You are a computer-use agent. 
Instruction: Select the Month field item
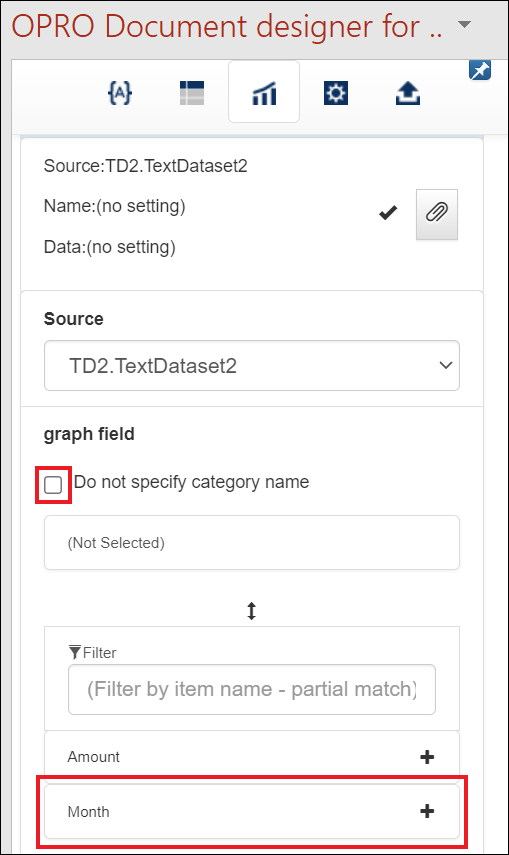(x=251, y=811)
